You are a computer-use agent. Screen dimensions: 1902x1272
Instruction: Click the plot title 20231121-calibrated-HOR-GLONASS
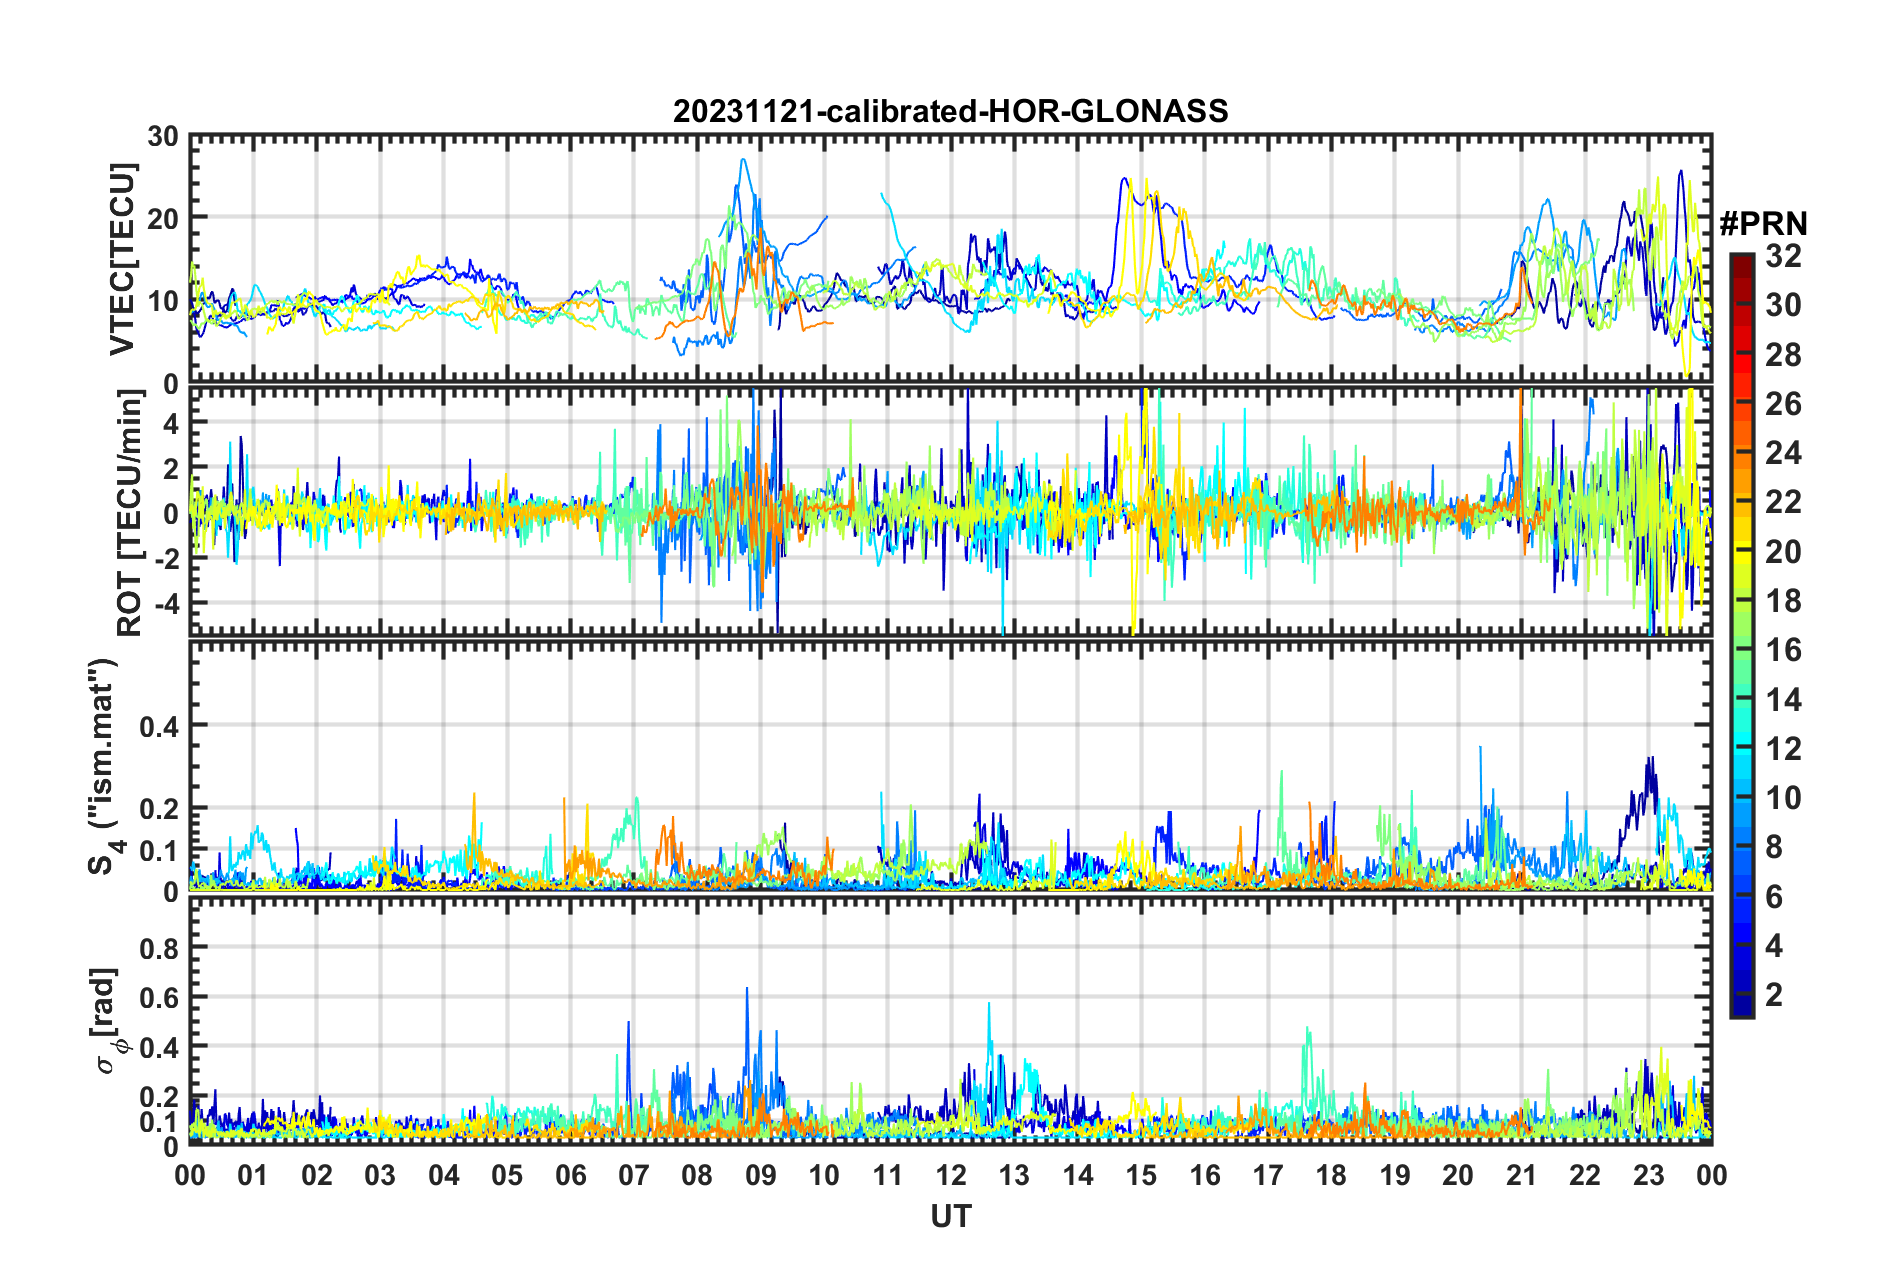point(950,111)
